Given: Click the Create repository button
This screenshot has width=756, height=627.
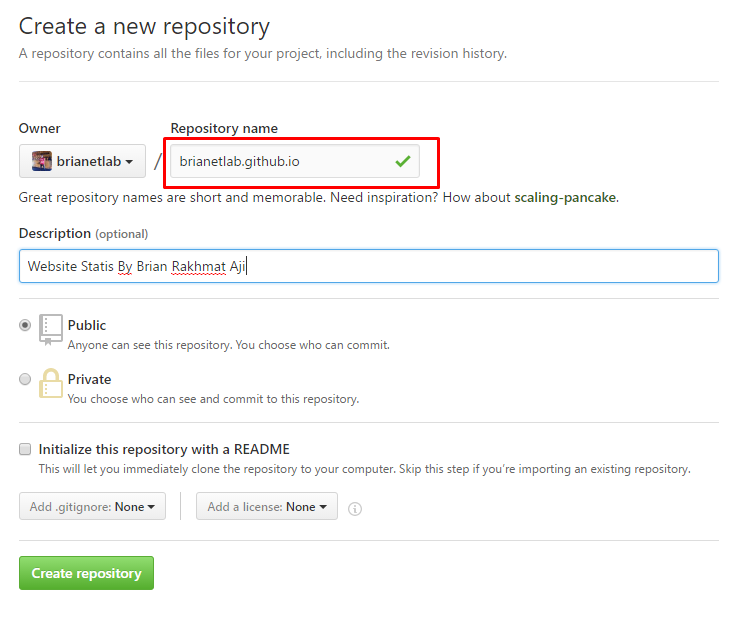Looking at the screenshot, I should point(86,573).
